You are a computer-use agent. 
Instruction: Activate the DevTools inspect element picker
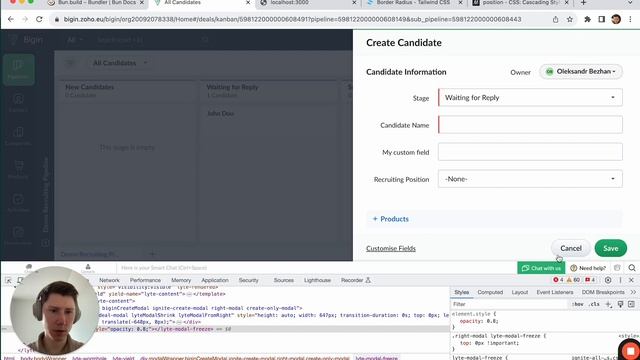coord(8,280)
